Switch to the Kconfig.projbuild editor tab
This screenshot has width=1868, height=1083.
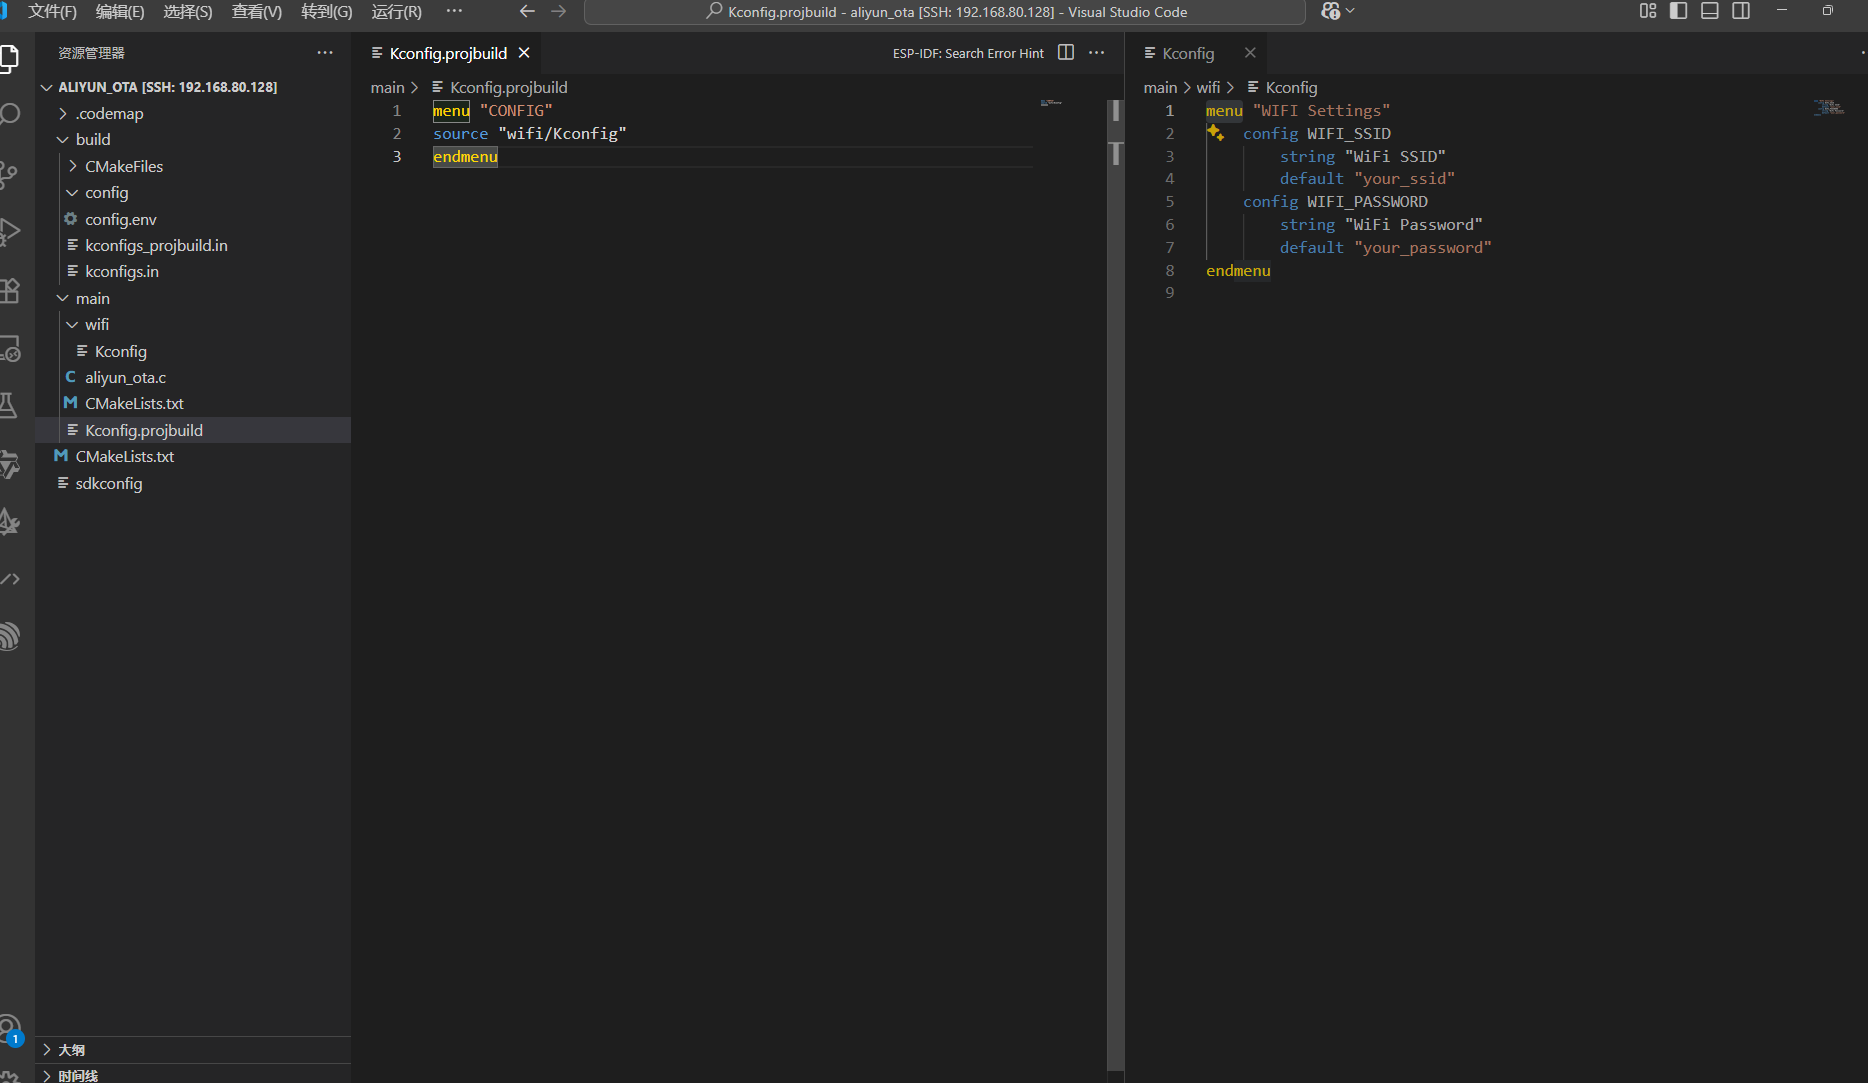click(448, 53)
